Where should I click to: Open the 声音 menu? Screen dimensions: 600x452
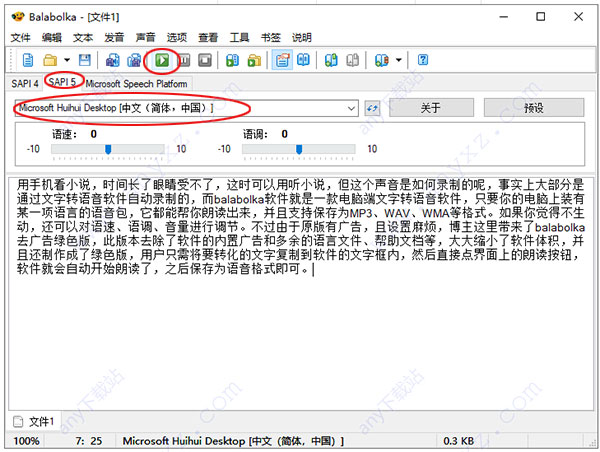pos(145,38)
